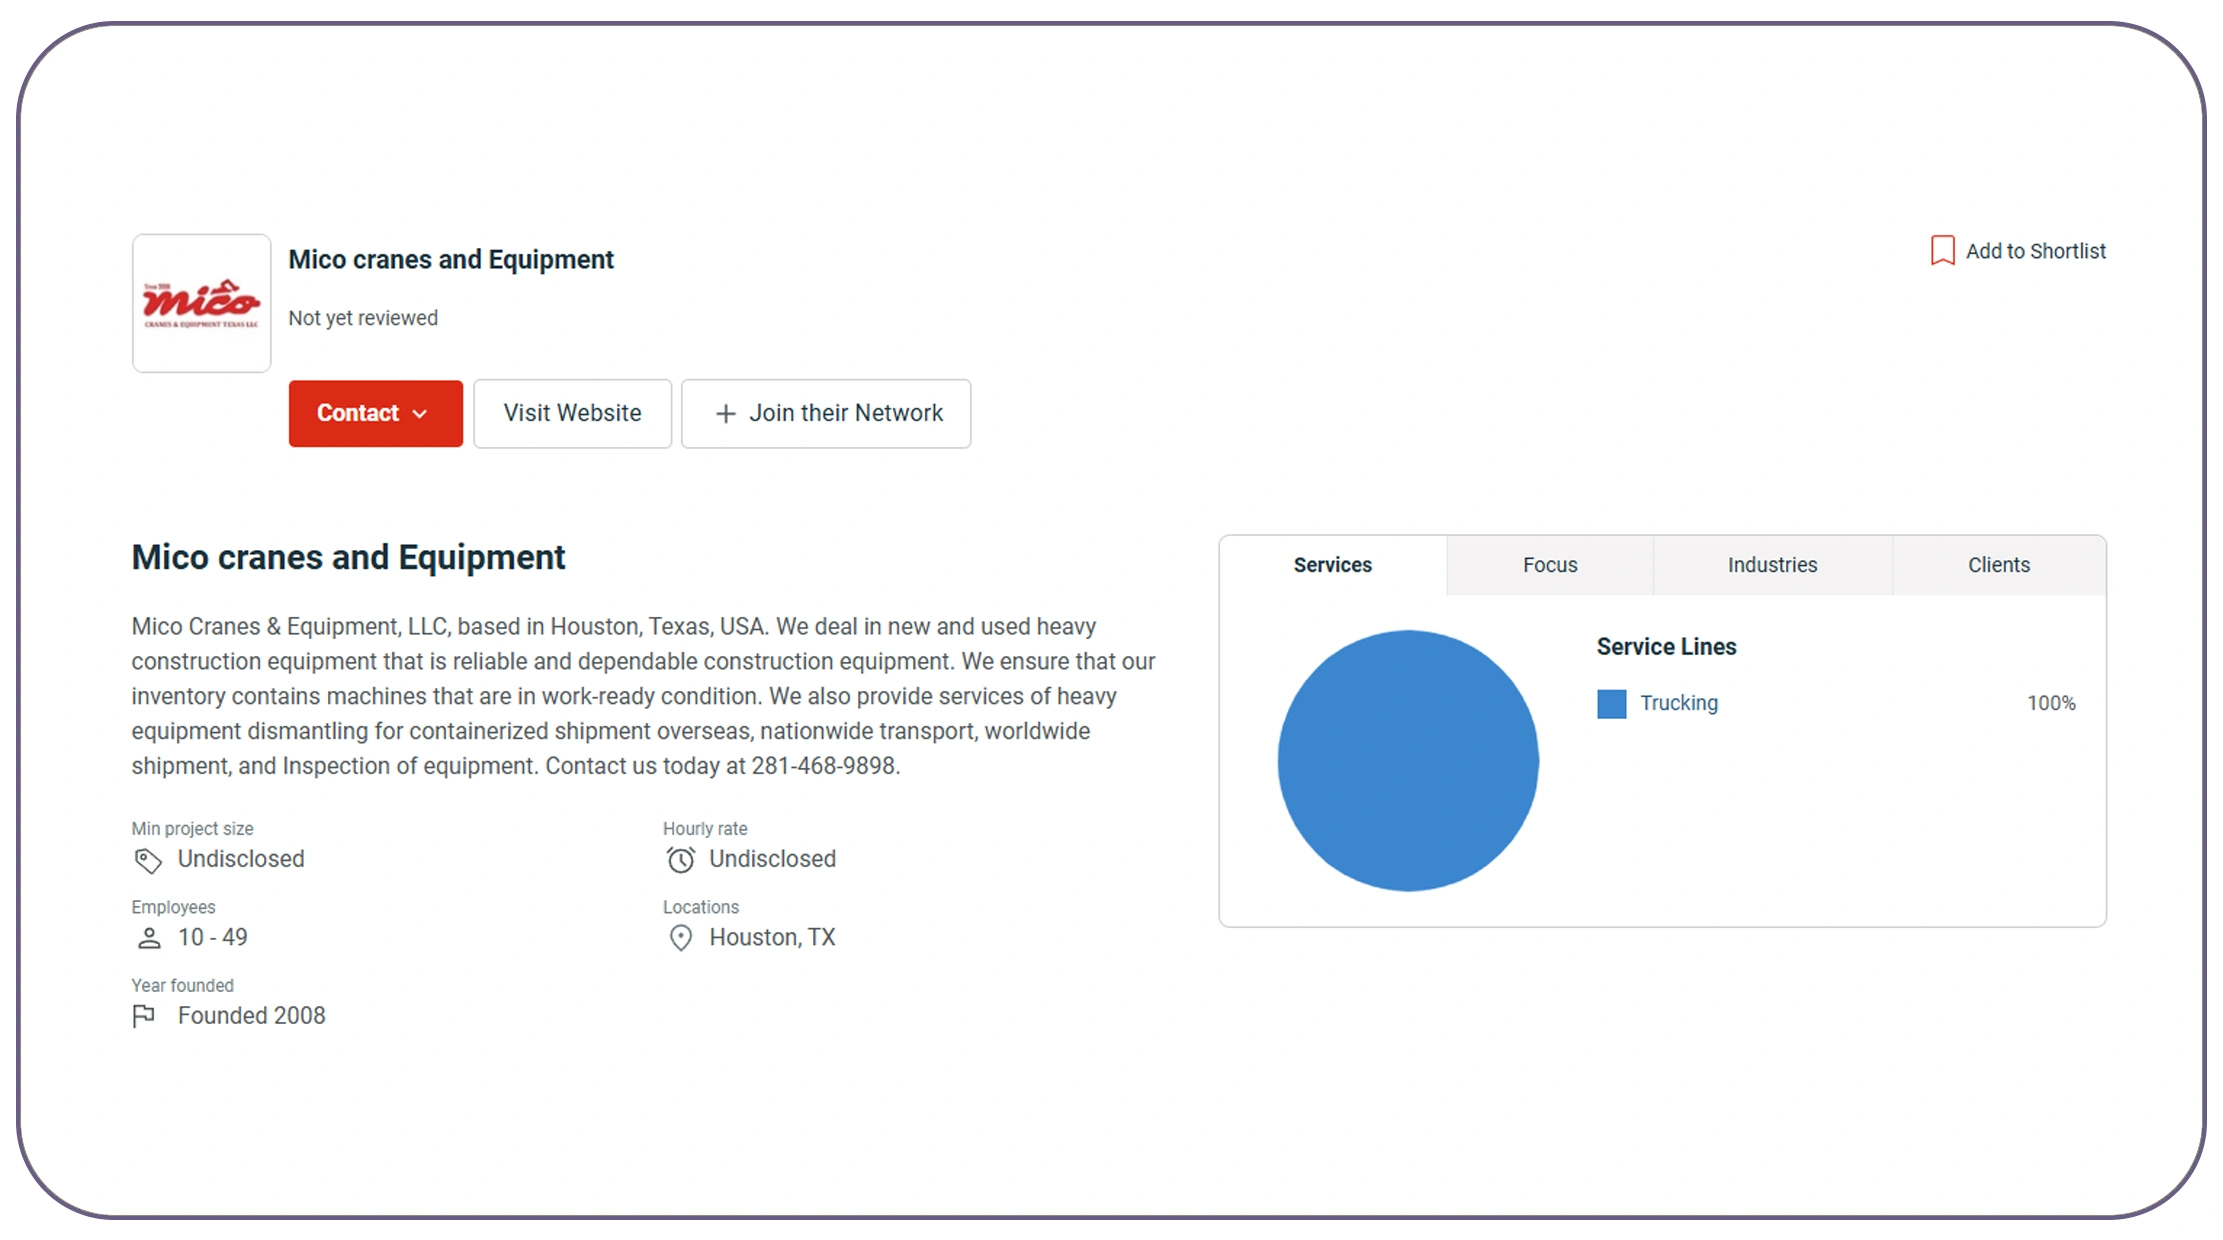Open the Industries tab
Viewport: 2223px width, 1240px height.
pyautogui.click(x=1772, y=565)
